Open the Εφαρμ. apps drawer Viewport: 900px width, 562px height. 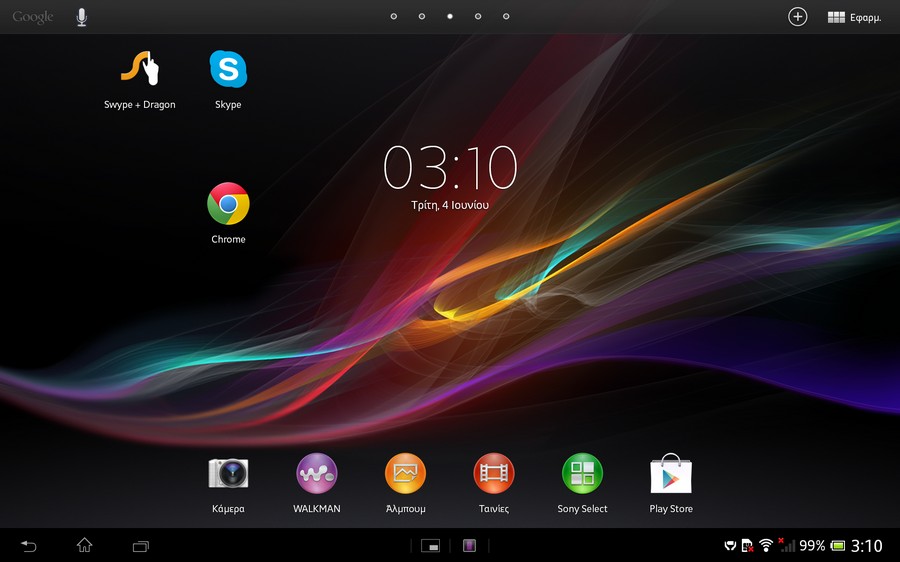pyautogui.click(x=854, y=17)
